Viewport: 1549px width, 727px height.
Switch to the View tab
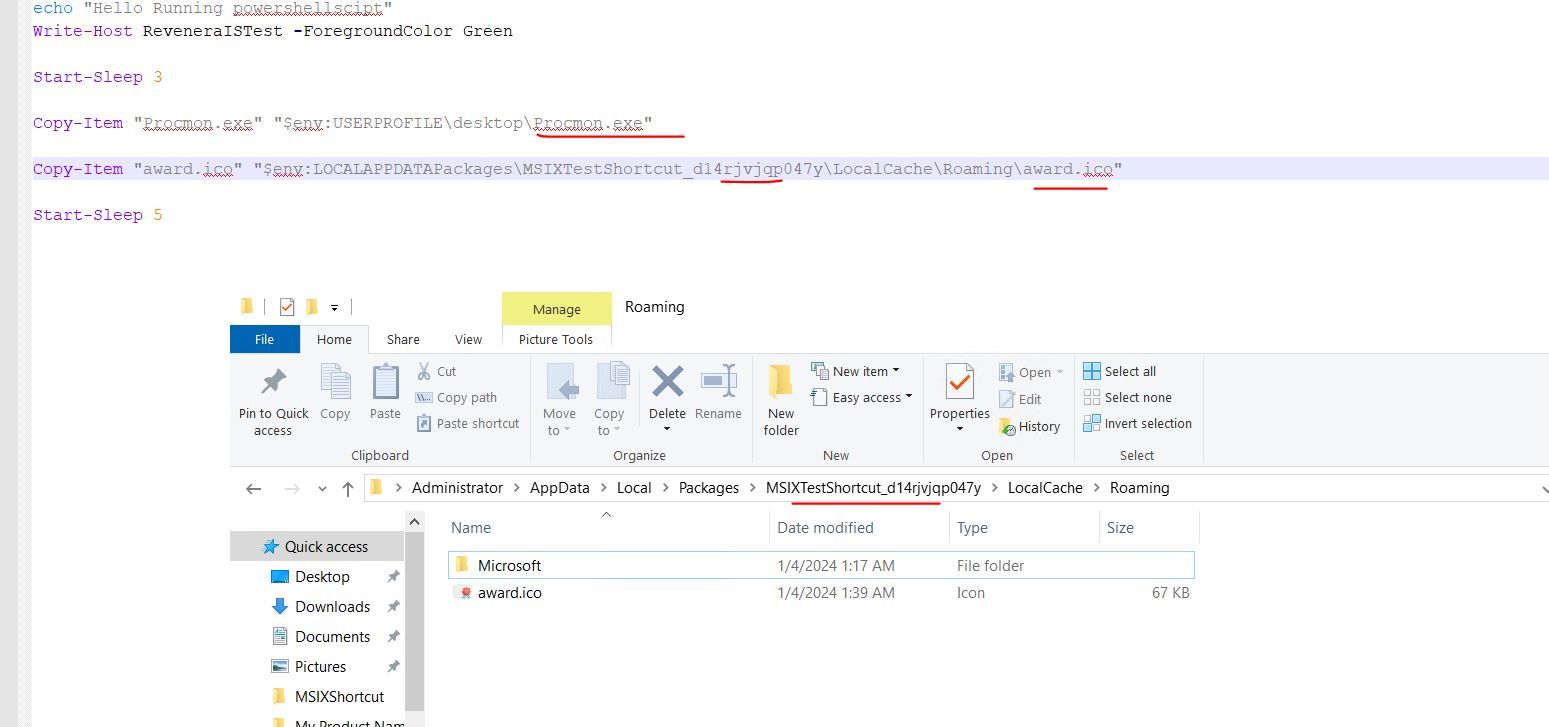click(467, 339)
